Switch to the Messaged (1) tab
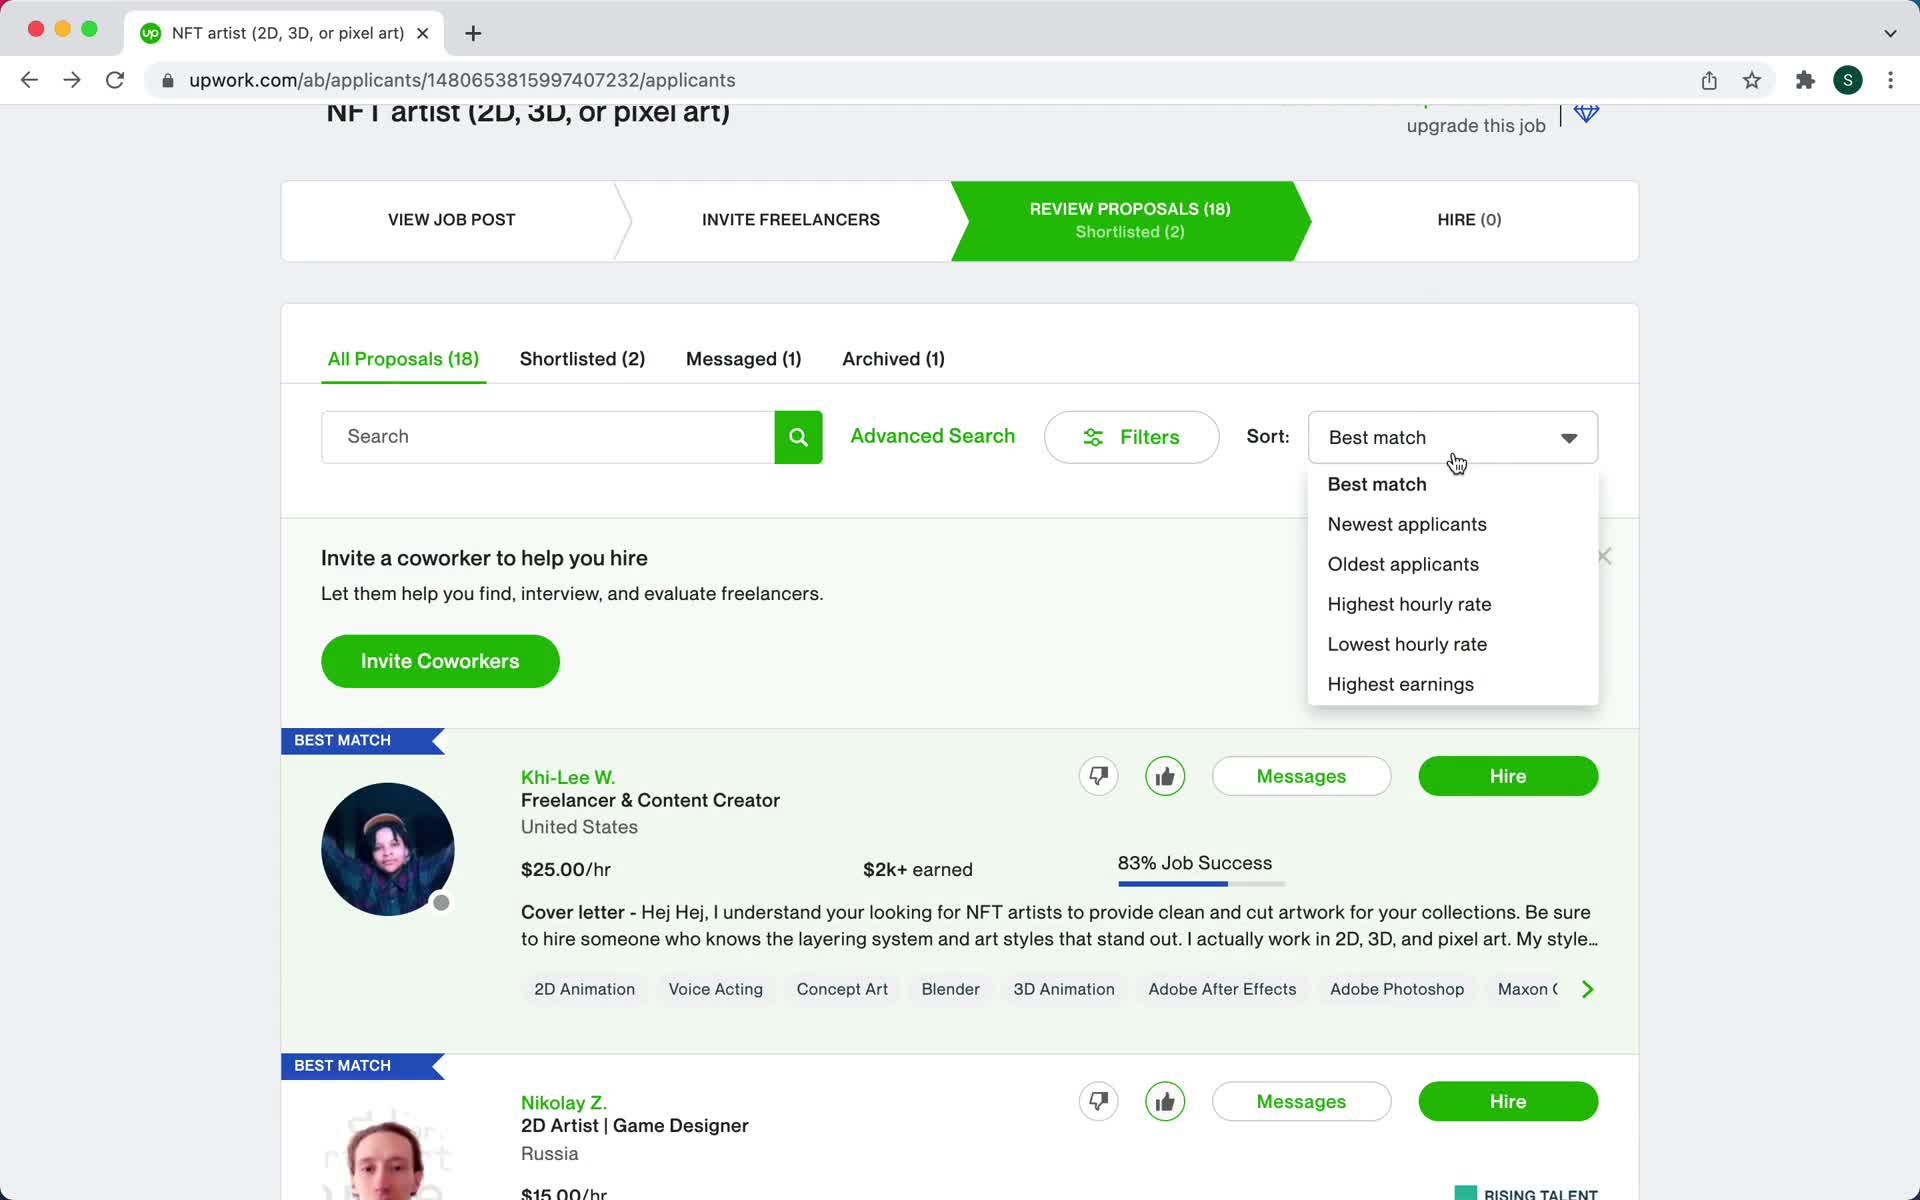This screenshot has height=1200, width=1920. coord(745,358)
